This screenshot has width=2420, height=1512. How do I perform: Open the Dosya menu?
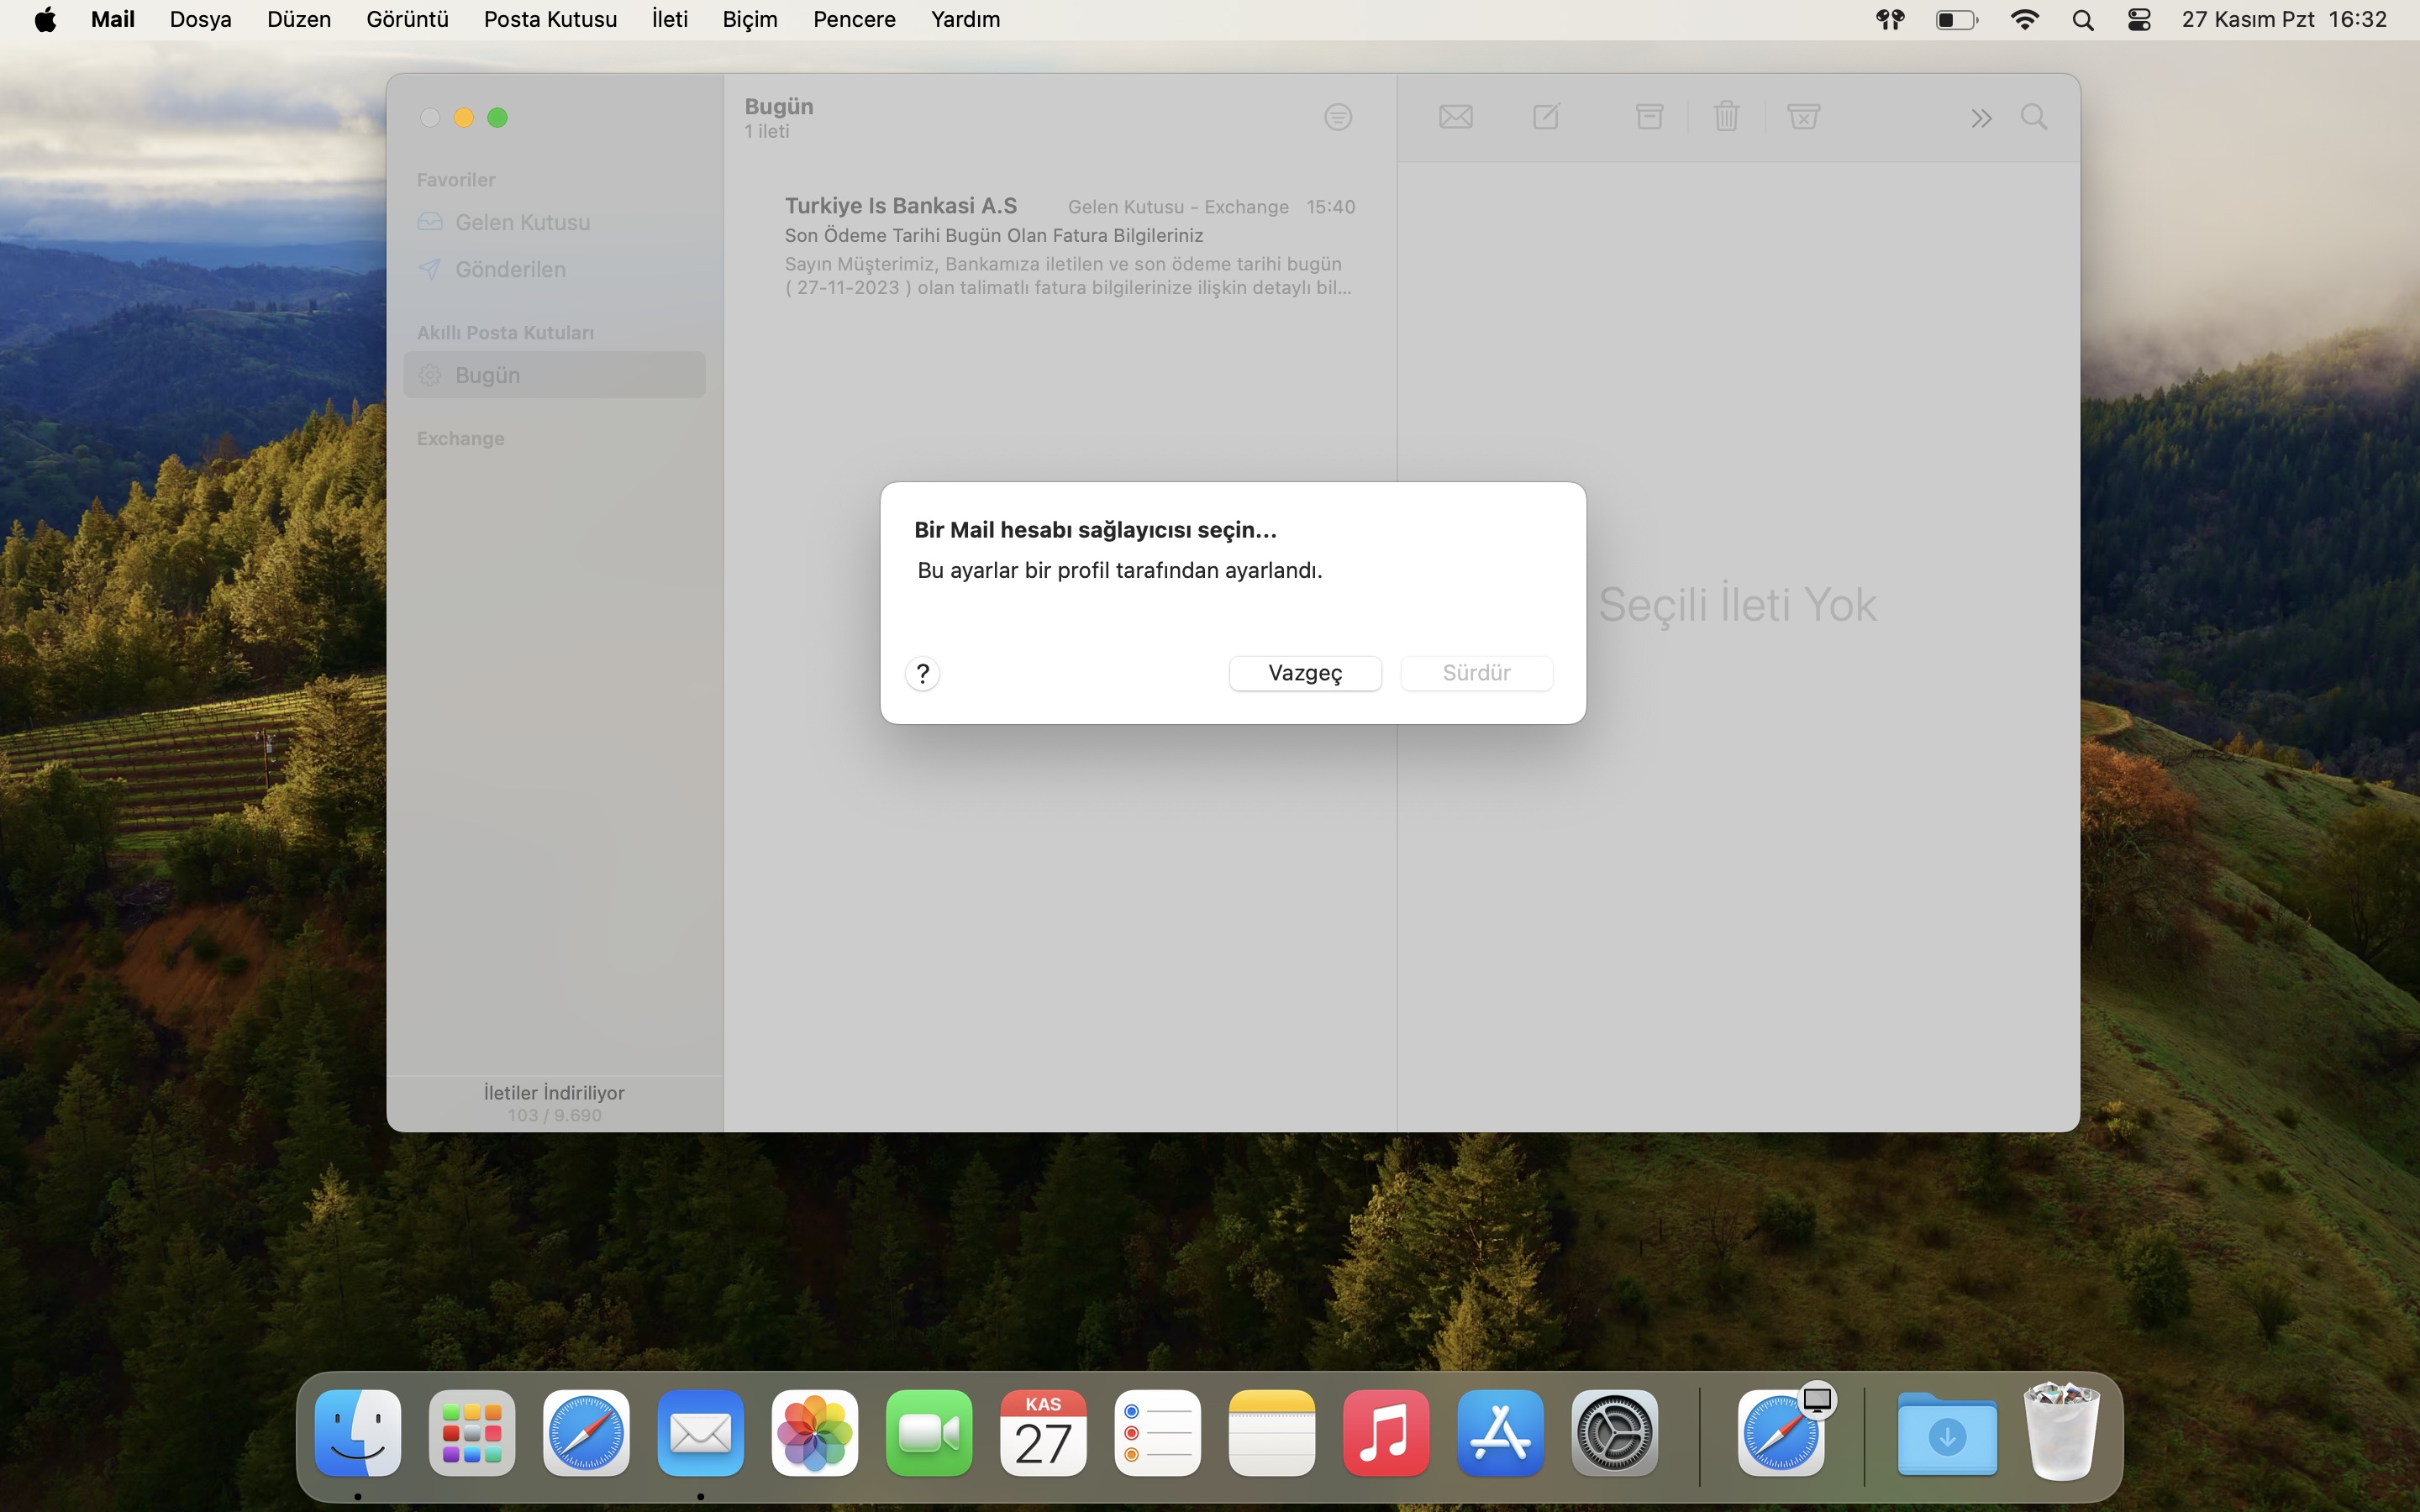tap(200, 19)
